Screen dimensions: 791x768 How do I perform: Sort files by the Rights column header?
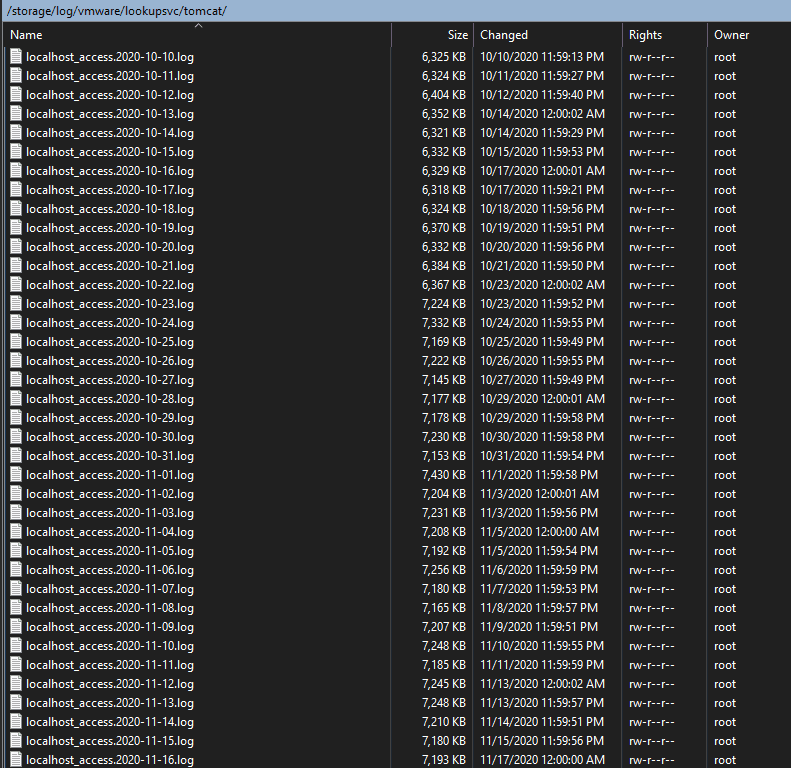pyautogui.click(x=664, y=35)
